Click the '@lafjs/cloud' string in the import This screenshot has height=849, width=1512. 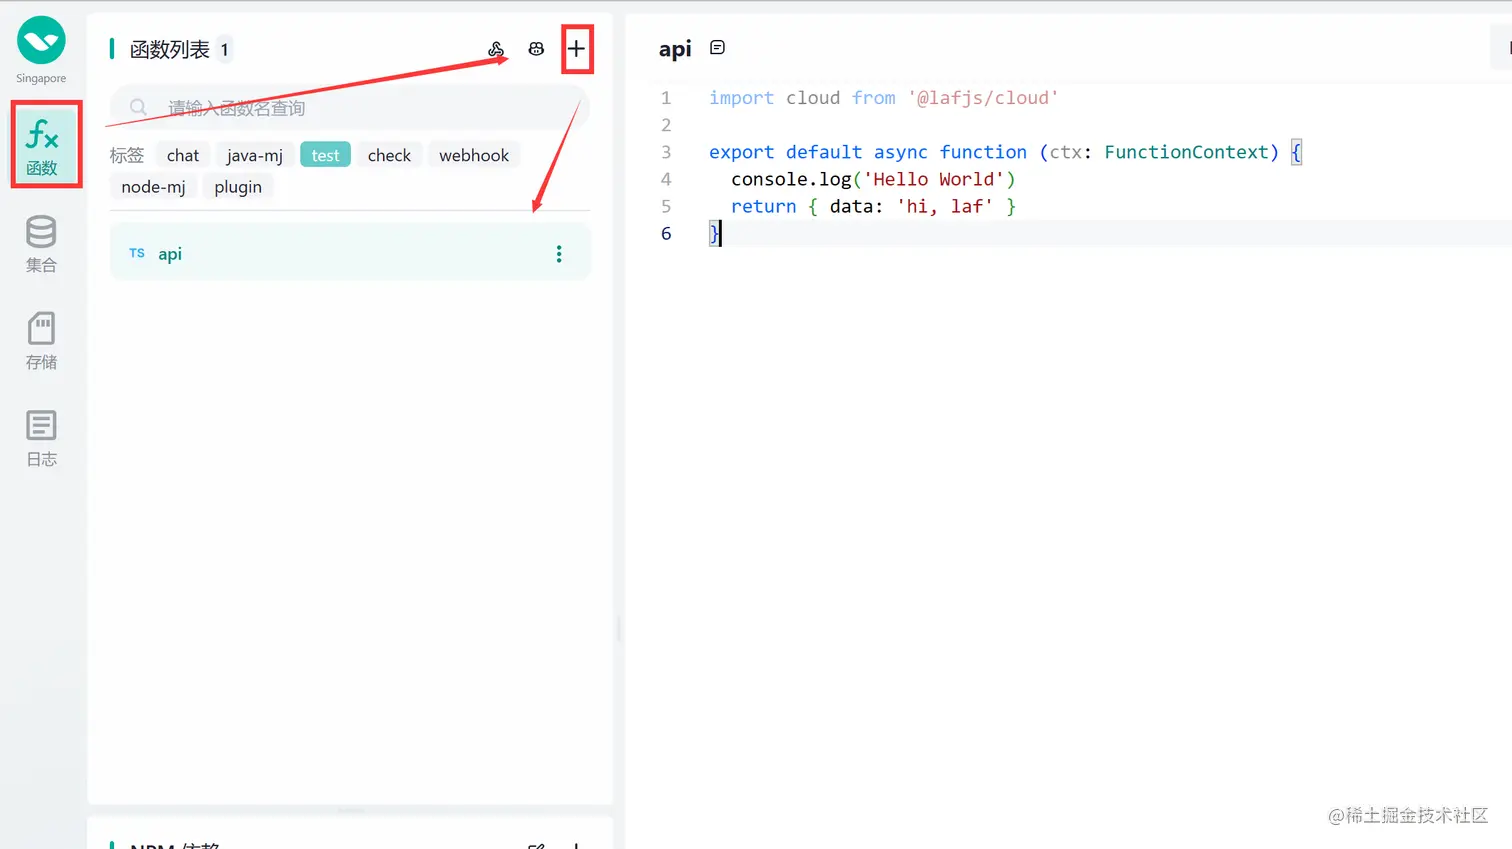click(x=983, y=98)
